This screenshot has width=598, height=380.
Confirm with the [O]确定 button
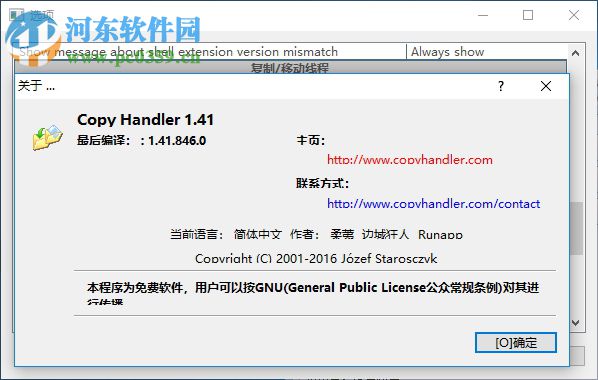point(516,343)
